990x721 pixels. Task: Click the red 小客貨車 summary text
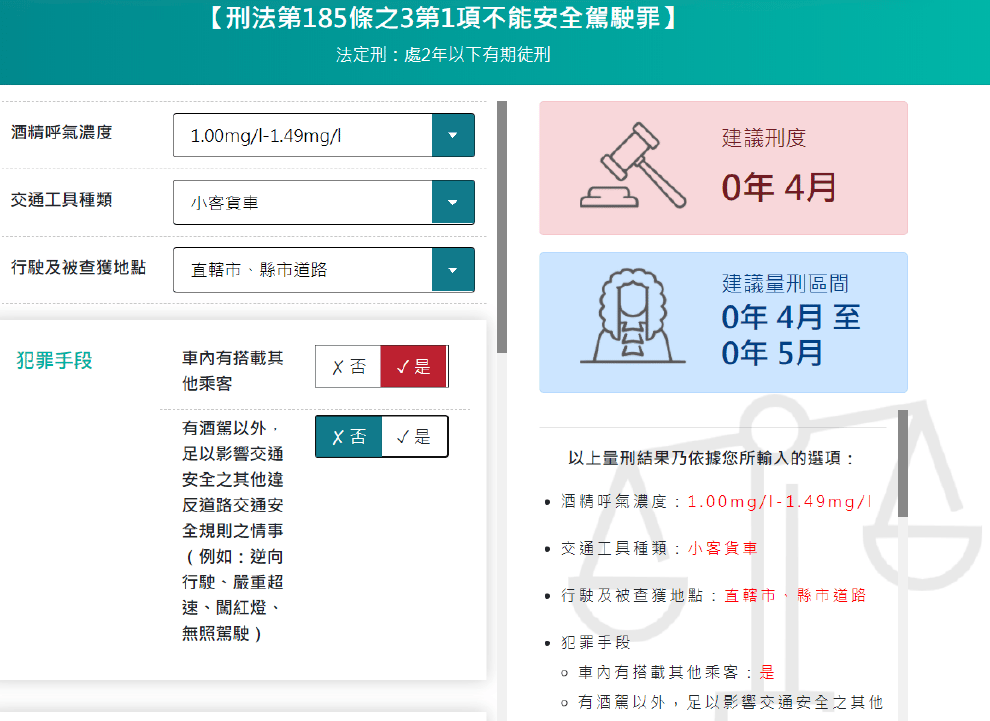pyautogui.click(x=723, y=548)
